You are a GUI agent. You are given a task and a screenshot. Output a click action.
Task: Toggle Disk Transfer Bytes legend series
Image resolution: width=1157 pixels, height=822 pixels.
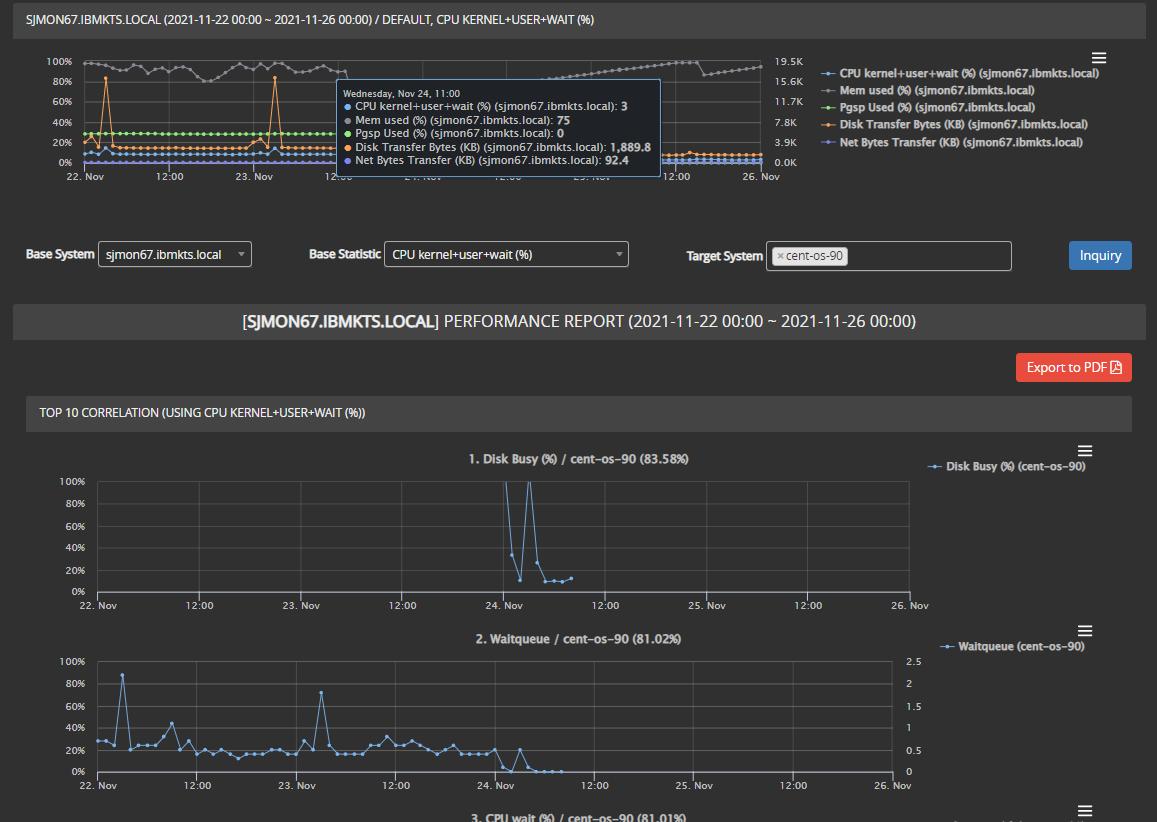point(963,124)
